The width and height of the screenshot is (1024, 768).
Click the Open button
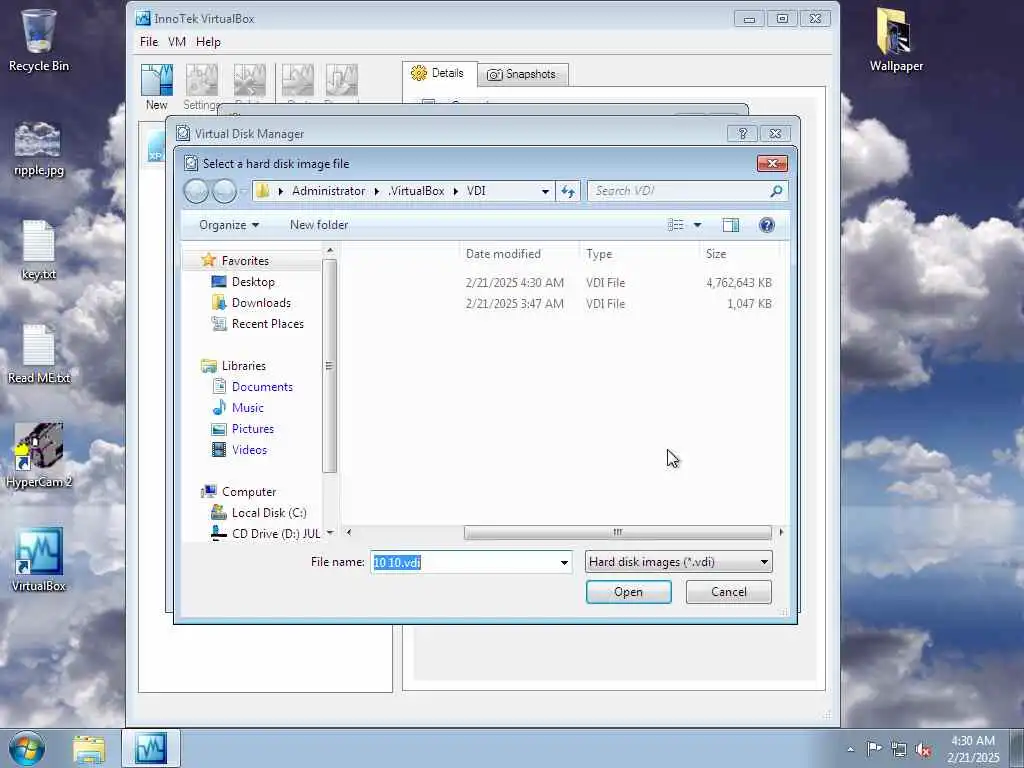point(628,592)
